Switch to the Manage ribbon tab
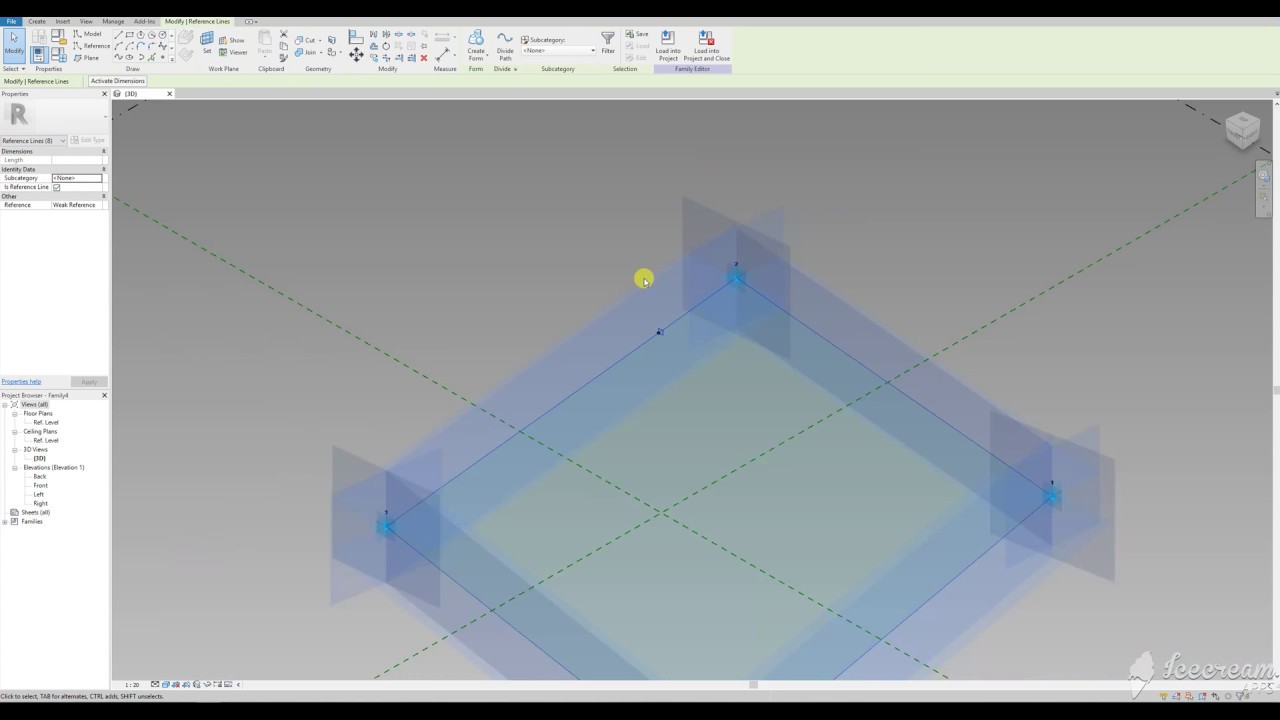1280x720 pixels. tap(113, 21)
